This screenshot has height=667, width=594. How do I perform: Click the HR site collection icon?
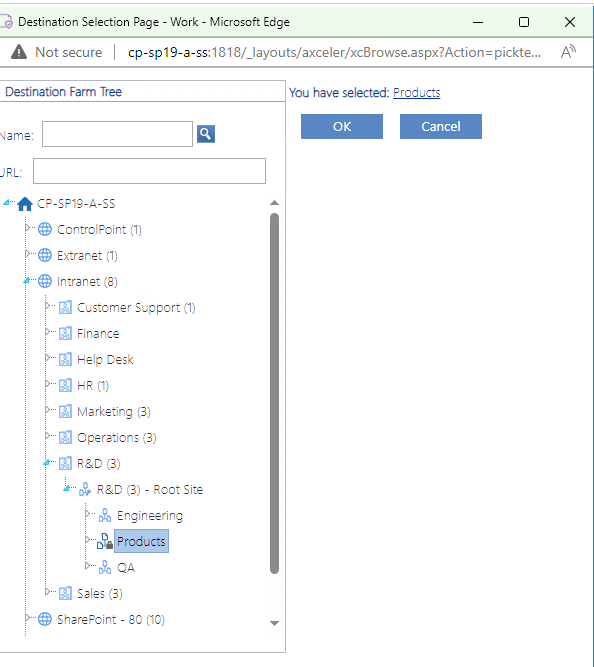coord(65,385)
